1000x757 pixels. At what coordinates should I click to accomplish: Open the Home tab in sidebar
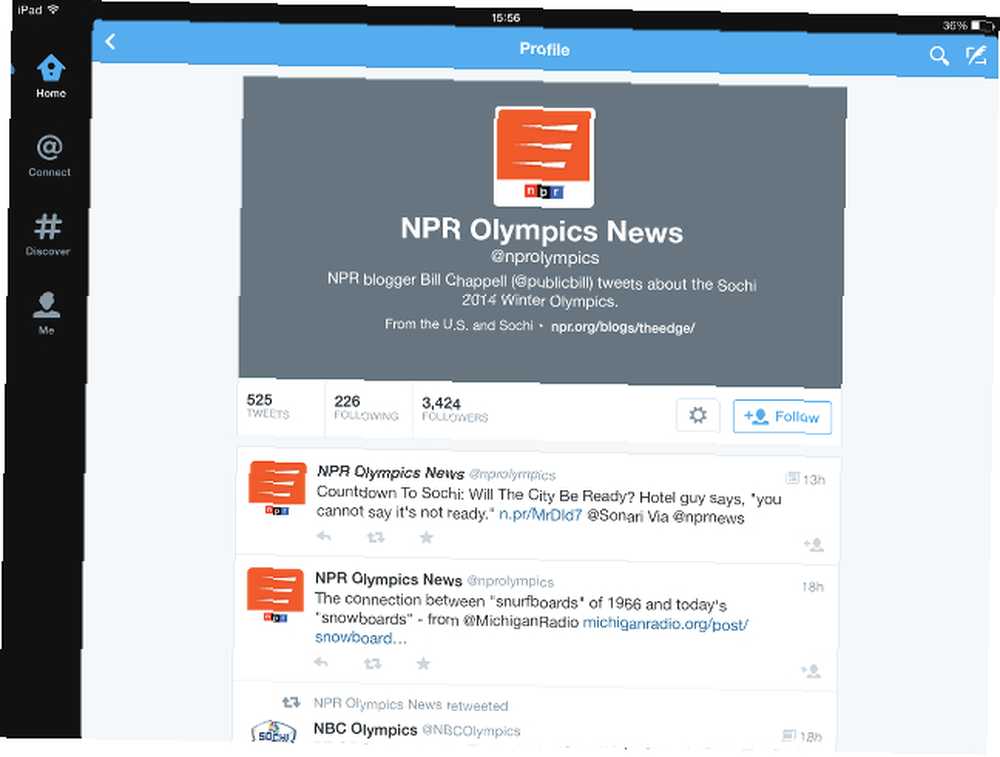51,77
